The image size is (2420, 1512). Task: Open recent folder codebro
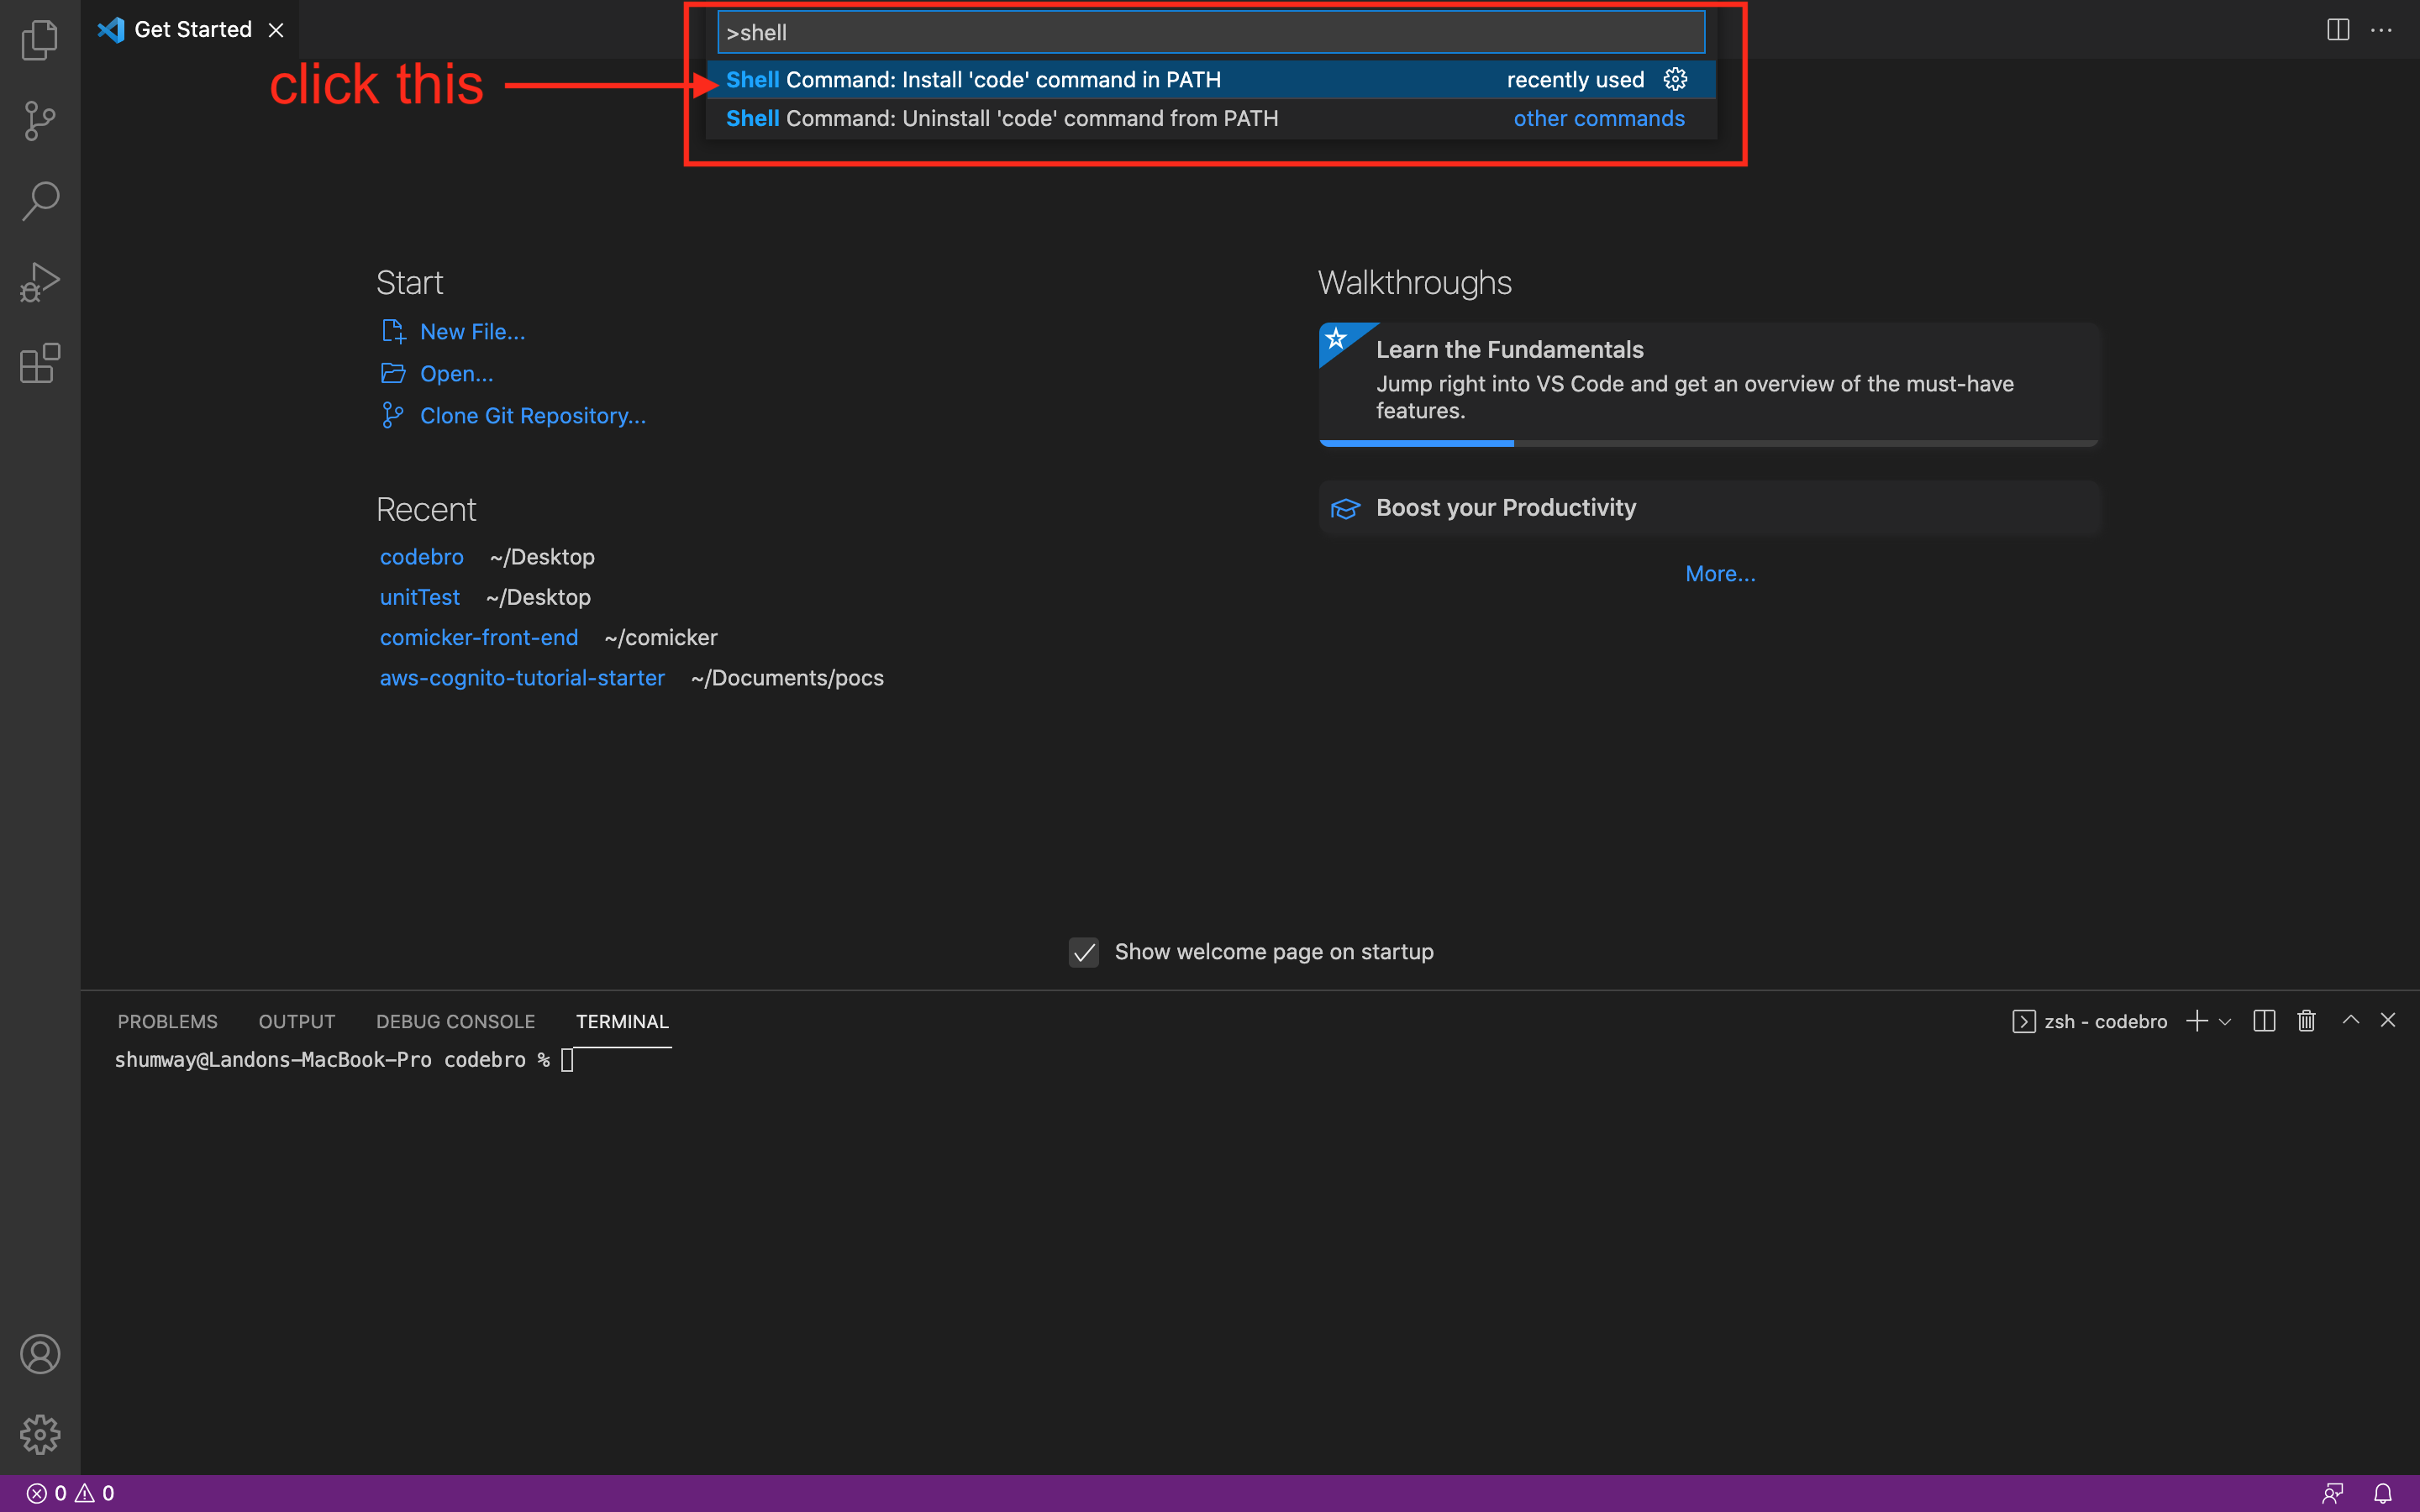[421, 557]
